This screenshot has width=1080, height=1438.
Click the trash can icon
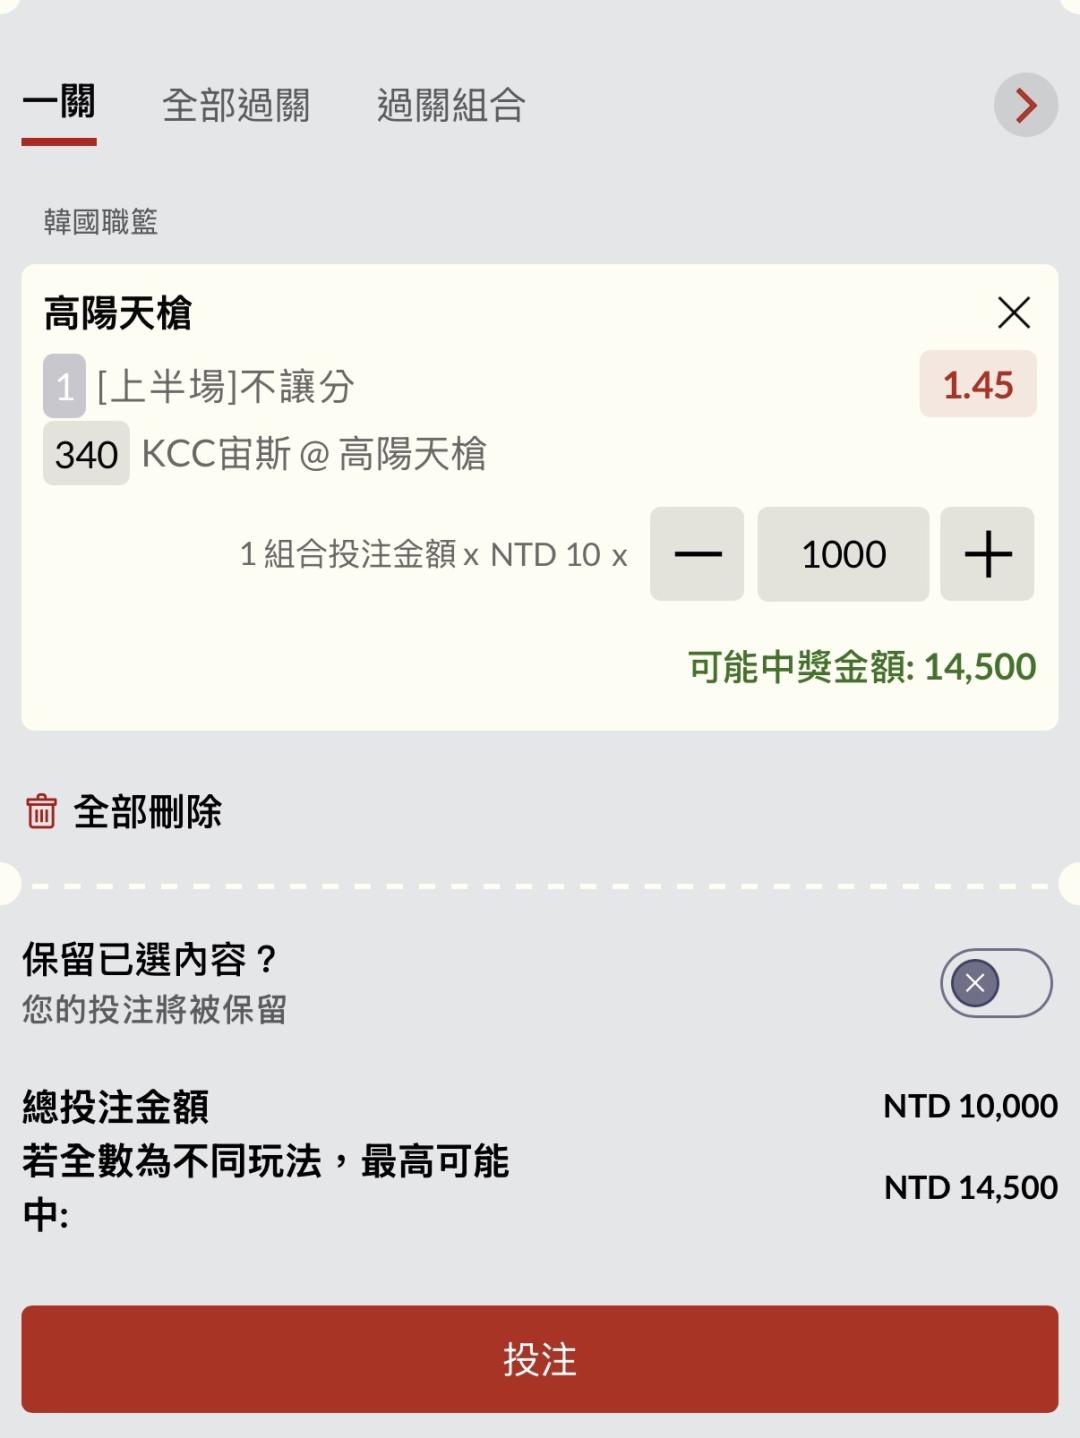(41, 811)
